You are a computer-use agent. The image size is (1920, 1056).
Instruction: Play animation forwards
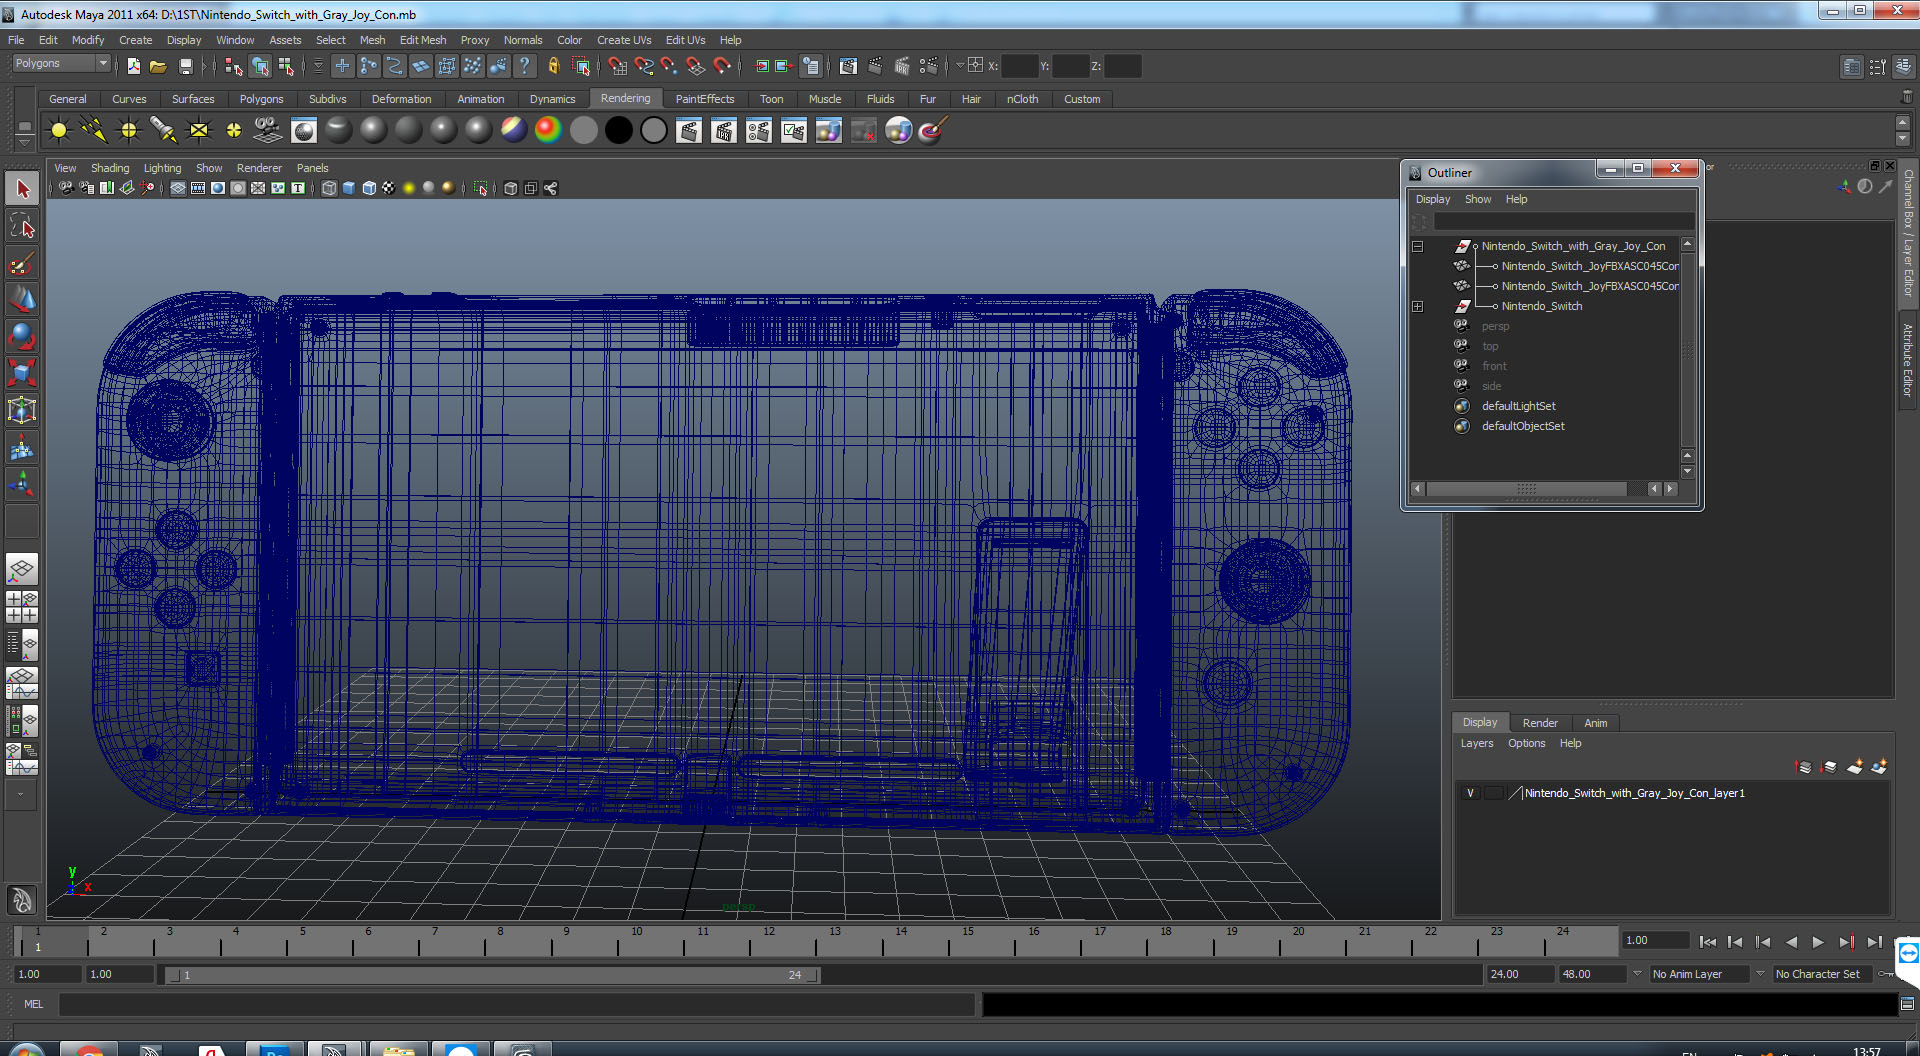[1818, 942]
